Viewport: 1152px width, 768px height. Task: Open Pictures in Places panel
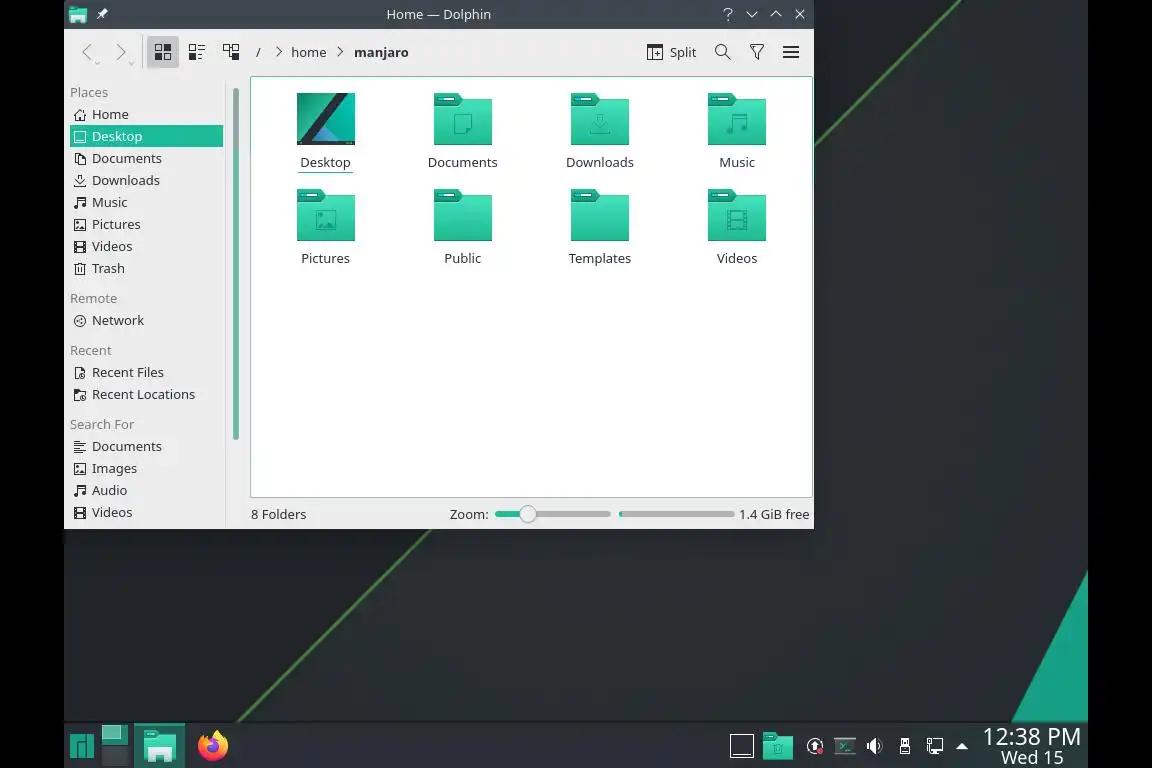(x=146, y=225)
